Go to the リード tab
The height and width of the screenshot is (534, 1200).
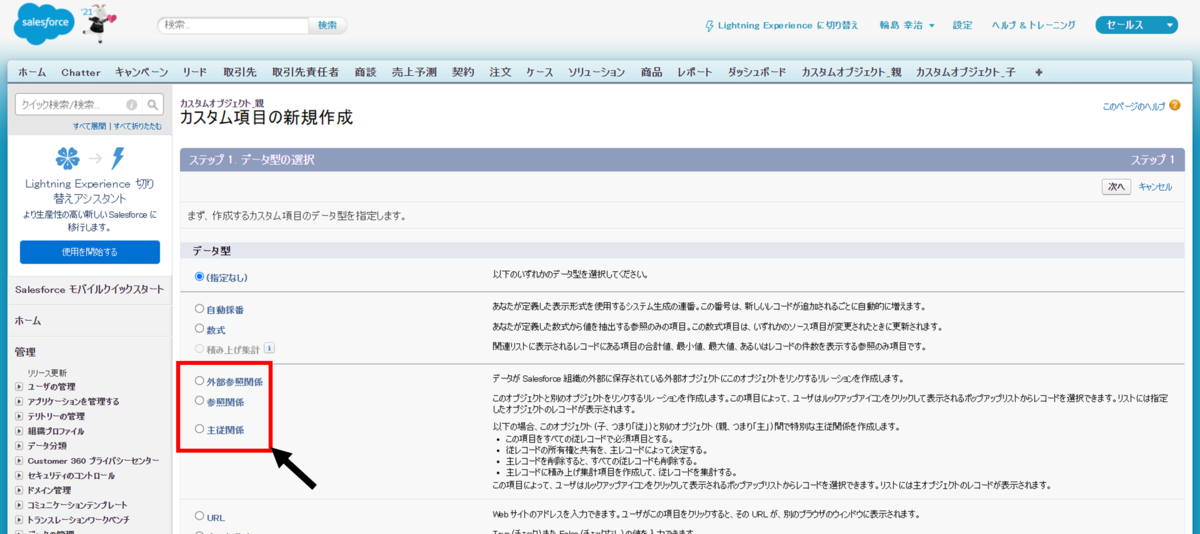tap(194, 72)
